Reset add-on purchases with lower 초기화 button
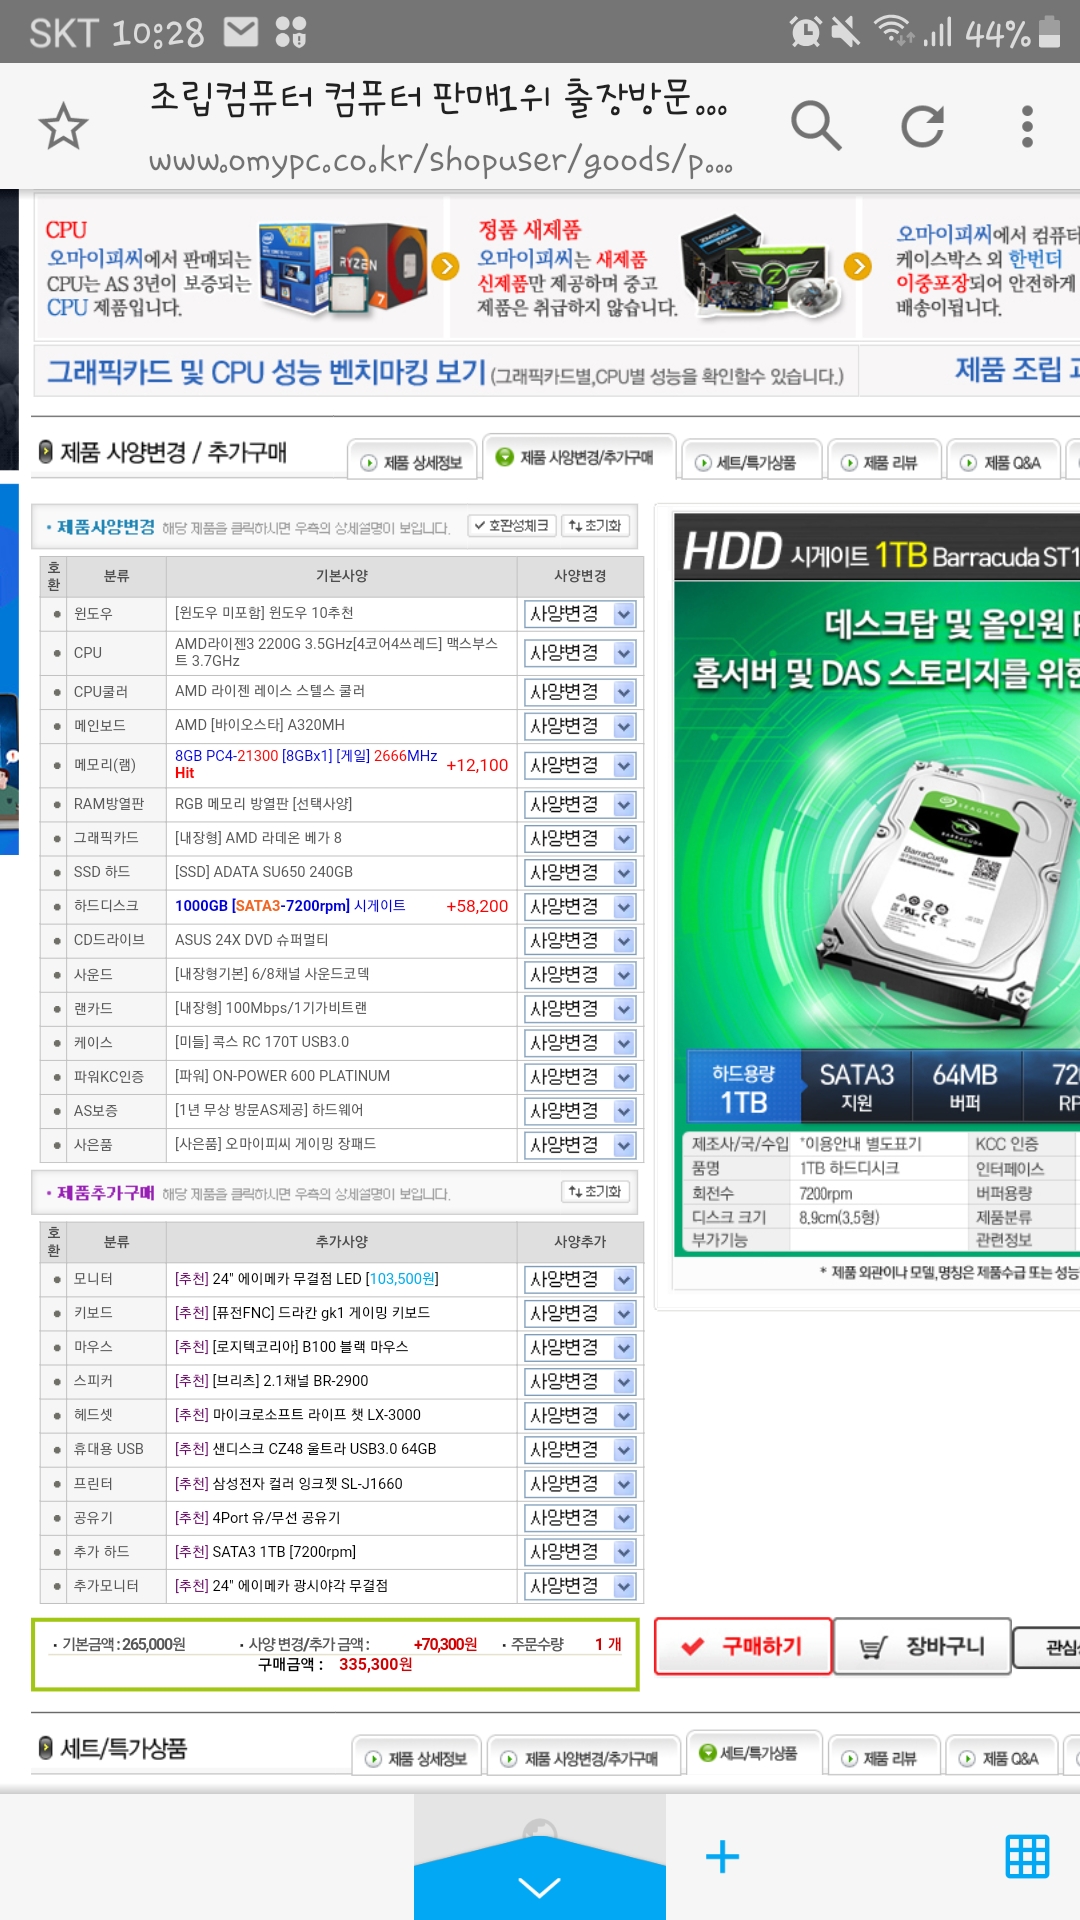Image resolution: width=1080 pixels, height=1920 pixels. coord(595,1192)
